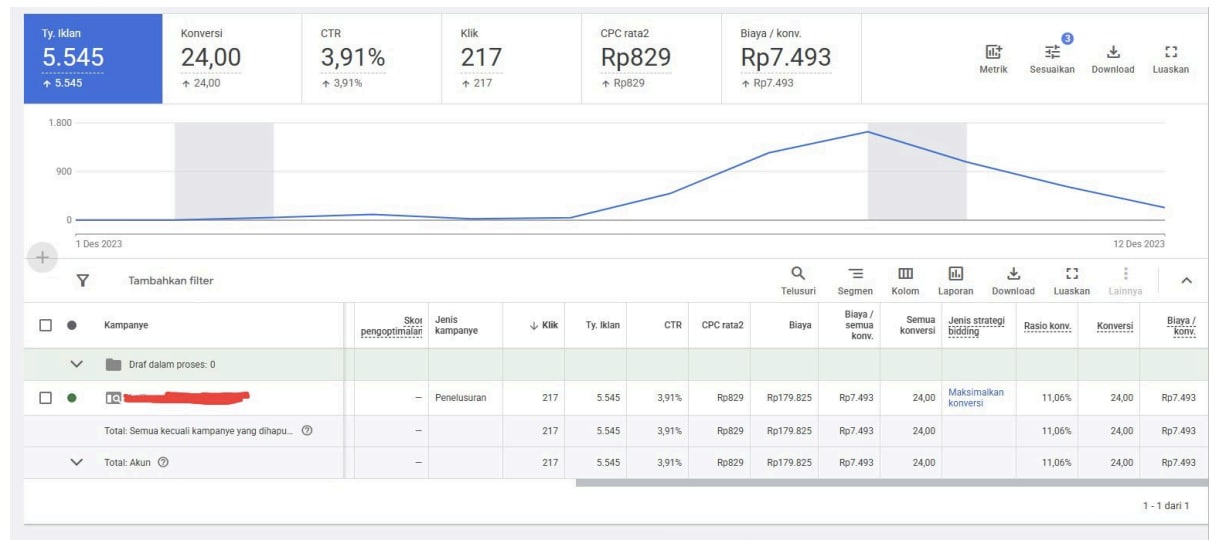
Task: Tick the select-all header checkbox
Action: (44, 326)
